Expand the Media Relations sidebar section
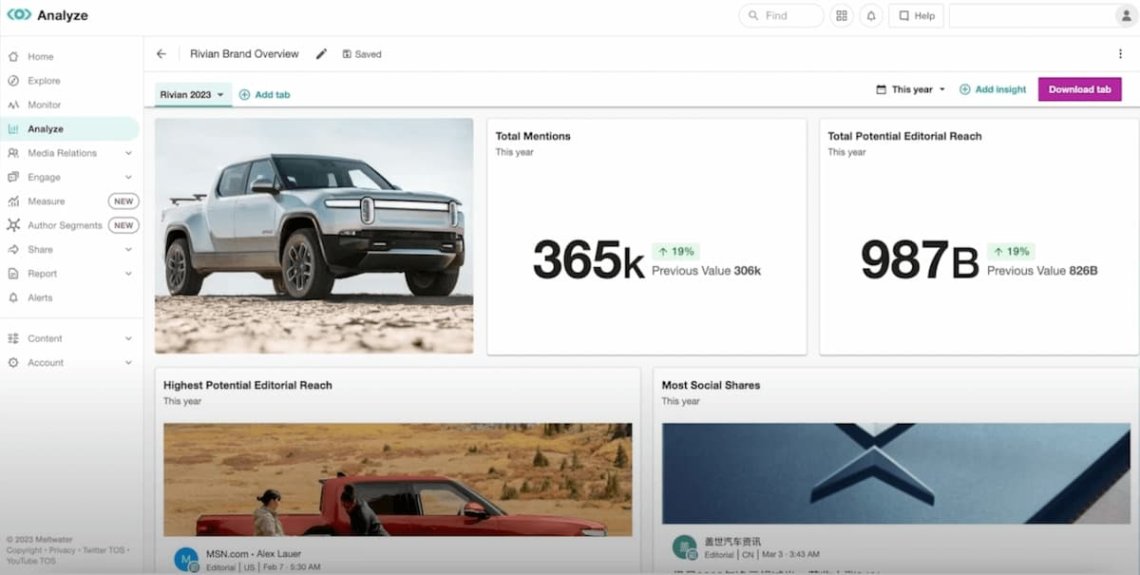The image size is (1140, 575). click(x=128, y=153)
